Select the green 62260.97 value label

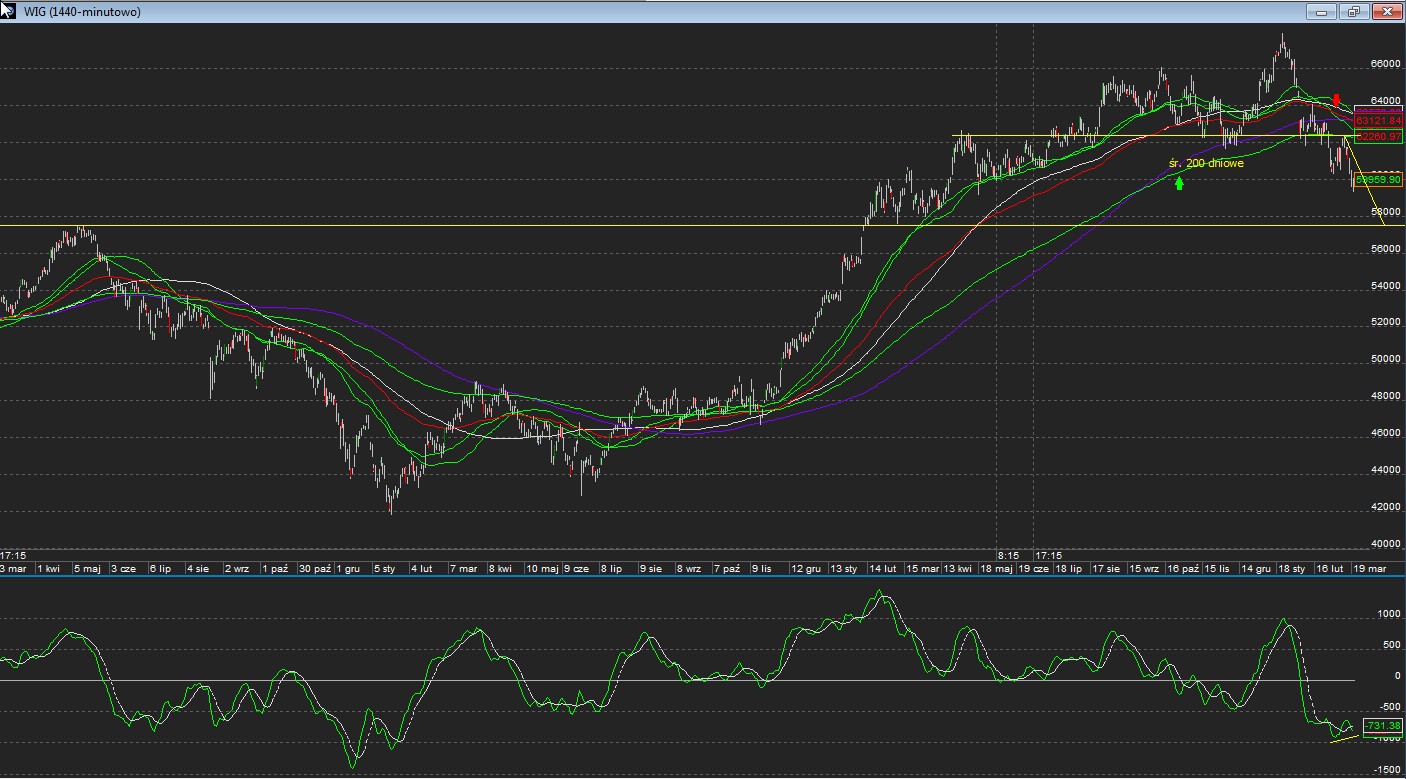point(1379,136)
